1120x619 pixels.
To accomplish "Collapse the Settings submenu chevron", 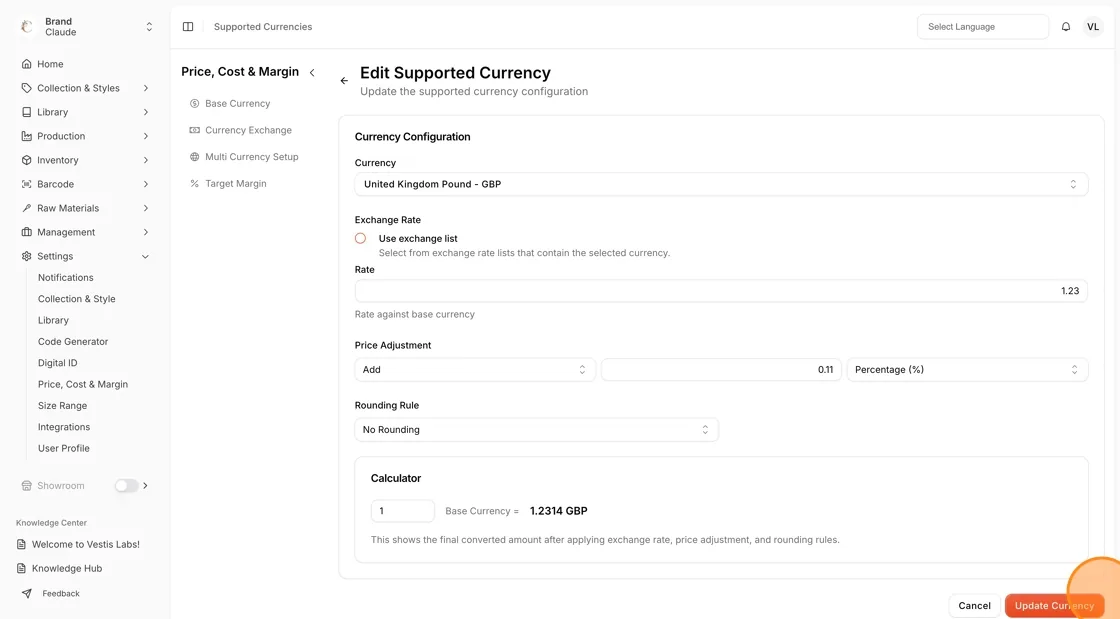I will point(146,256).
